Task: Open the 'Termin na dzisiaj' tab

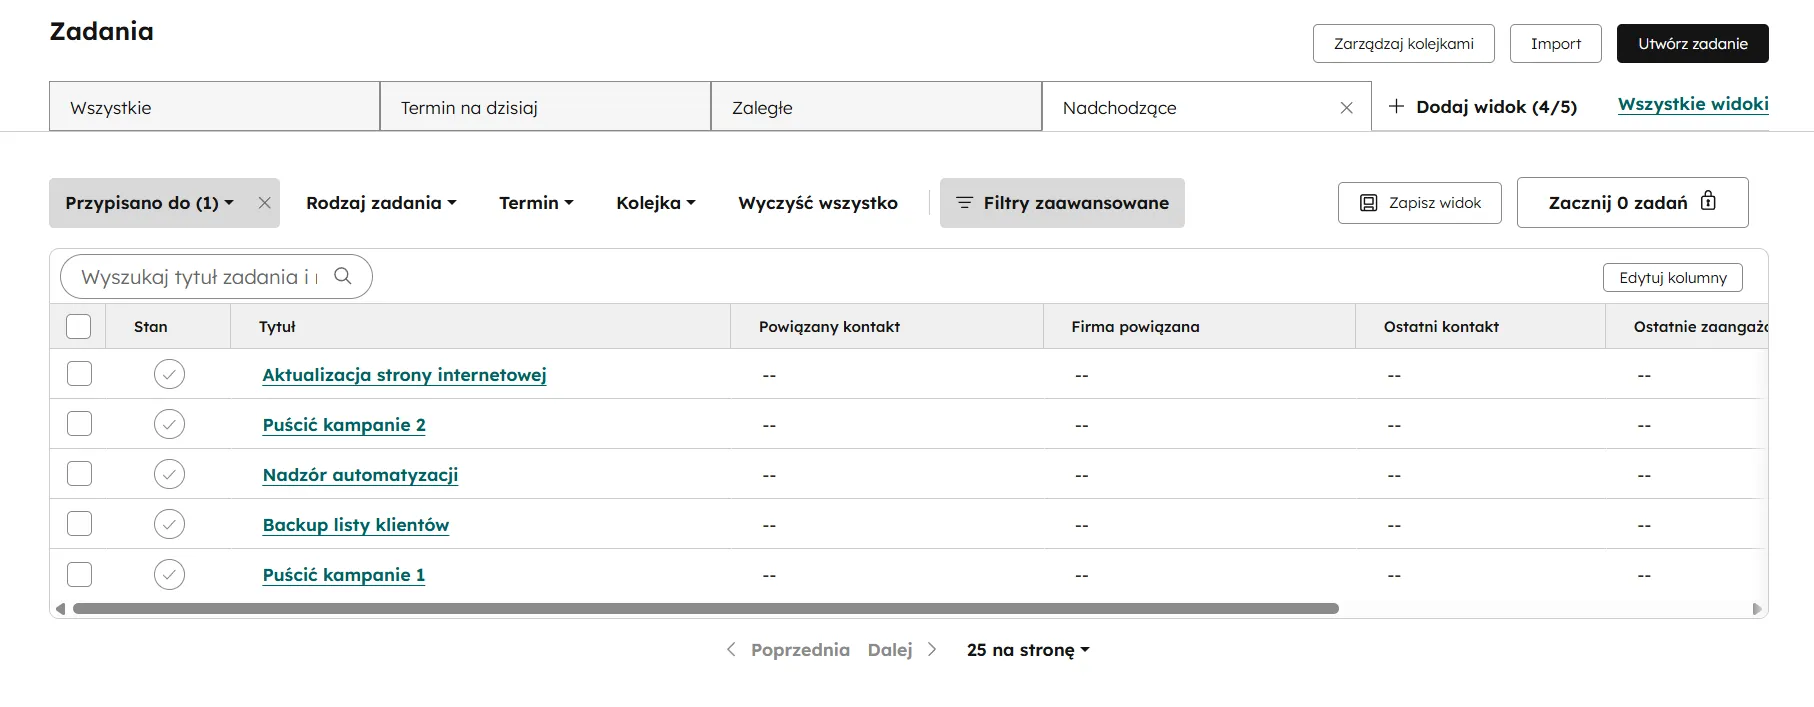Action: [x=544, y=107]
